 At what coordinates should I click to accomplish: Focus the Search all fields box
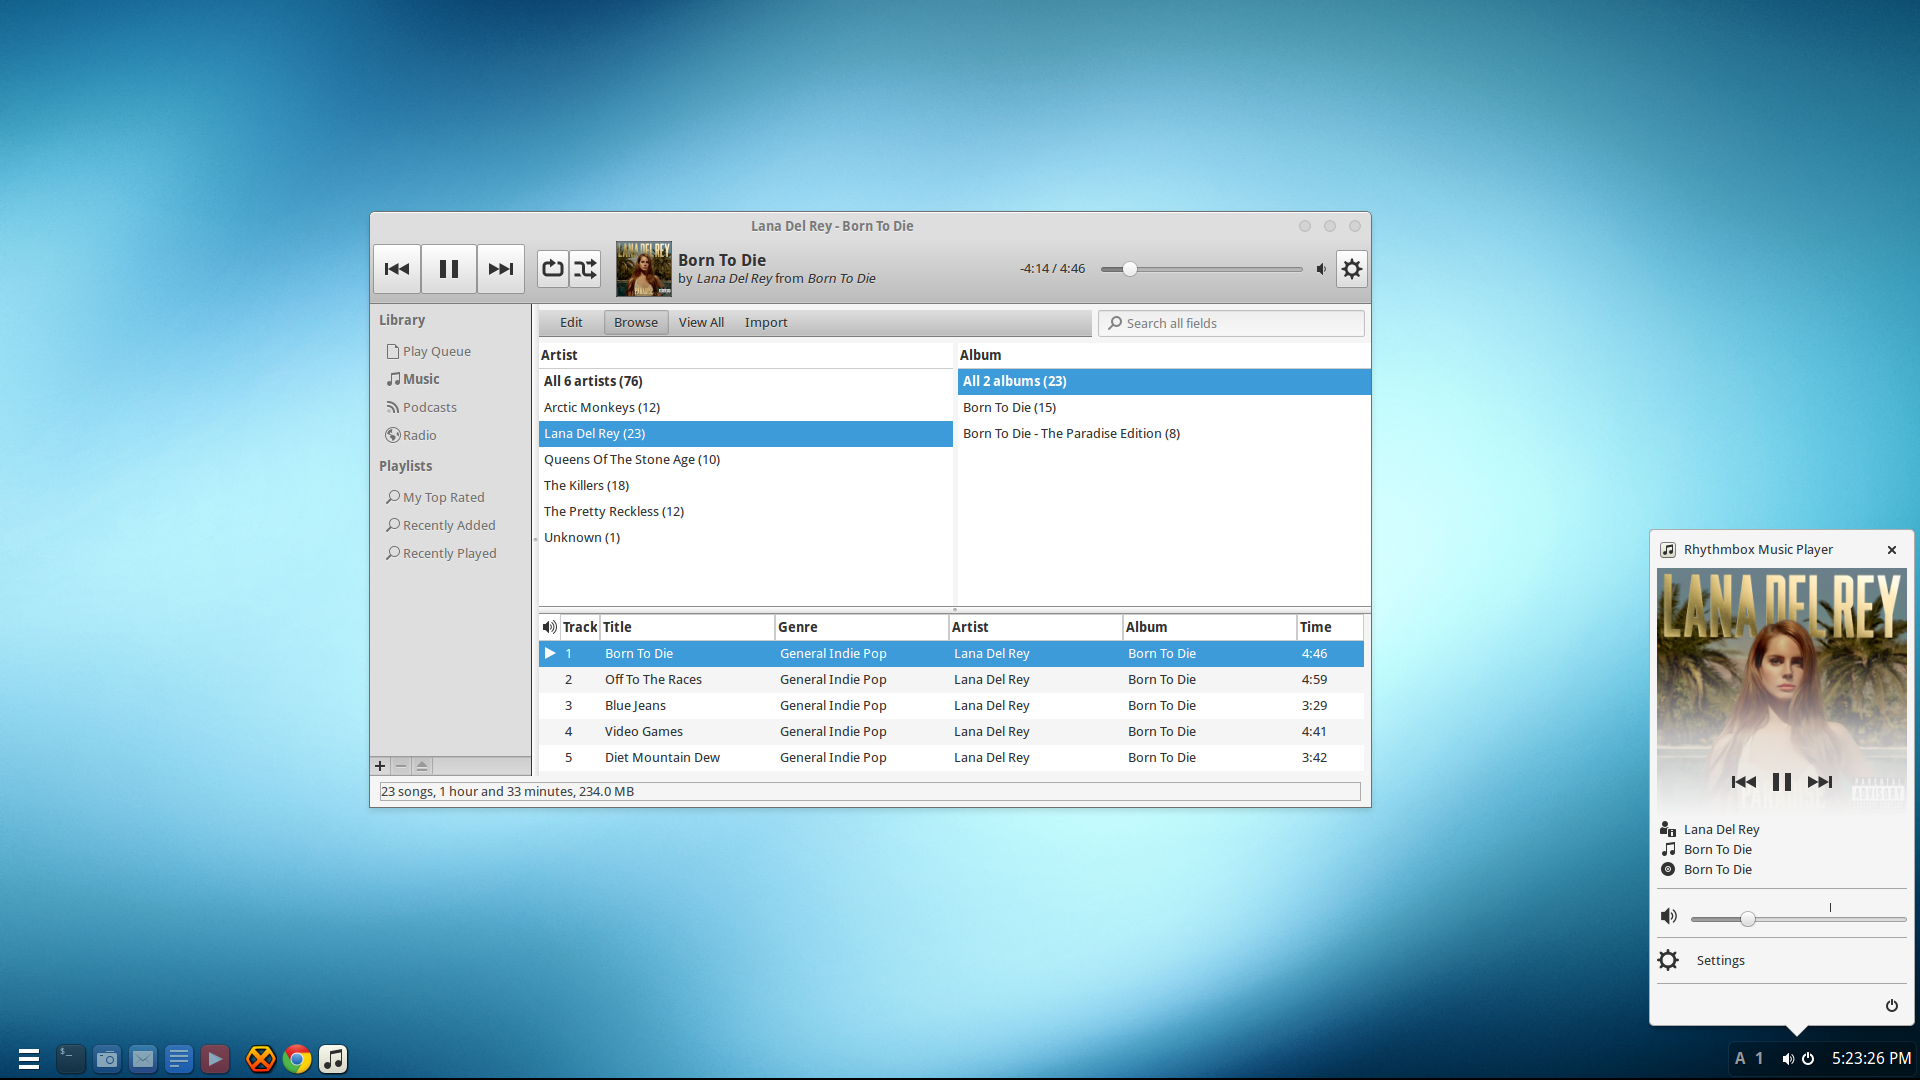1231,323
